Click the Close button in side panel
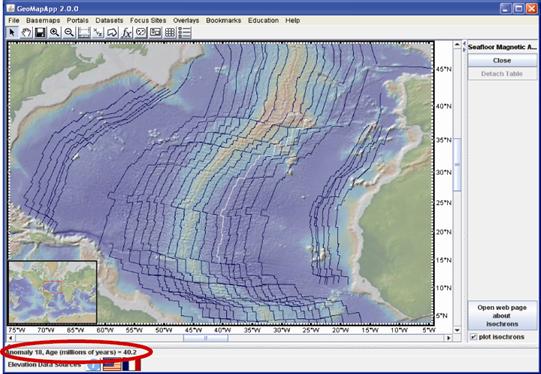 pos(502,60)
